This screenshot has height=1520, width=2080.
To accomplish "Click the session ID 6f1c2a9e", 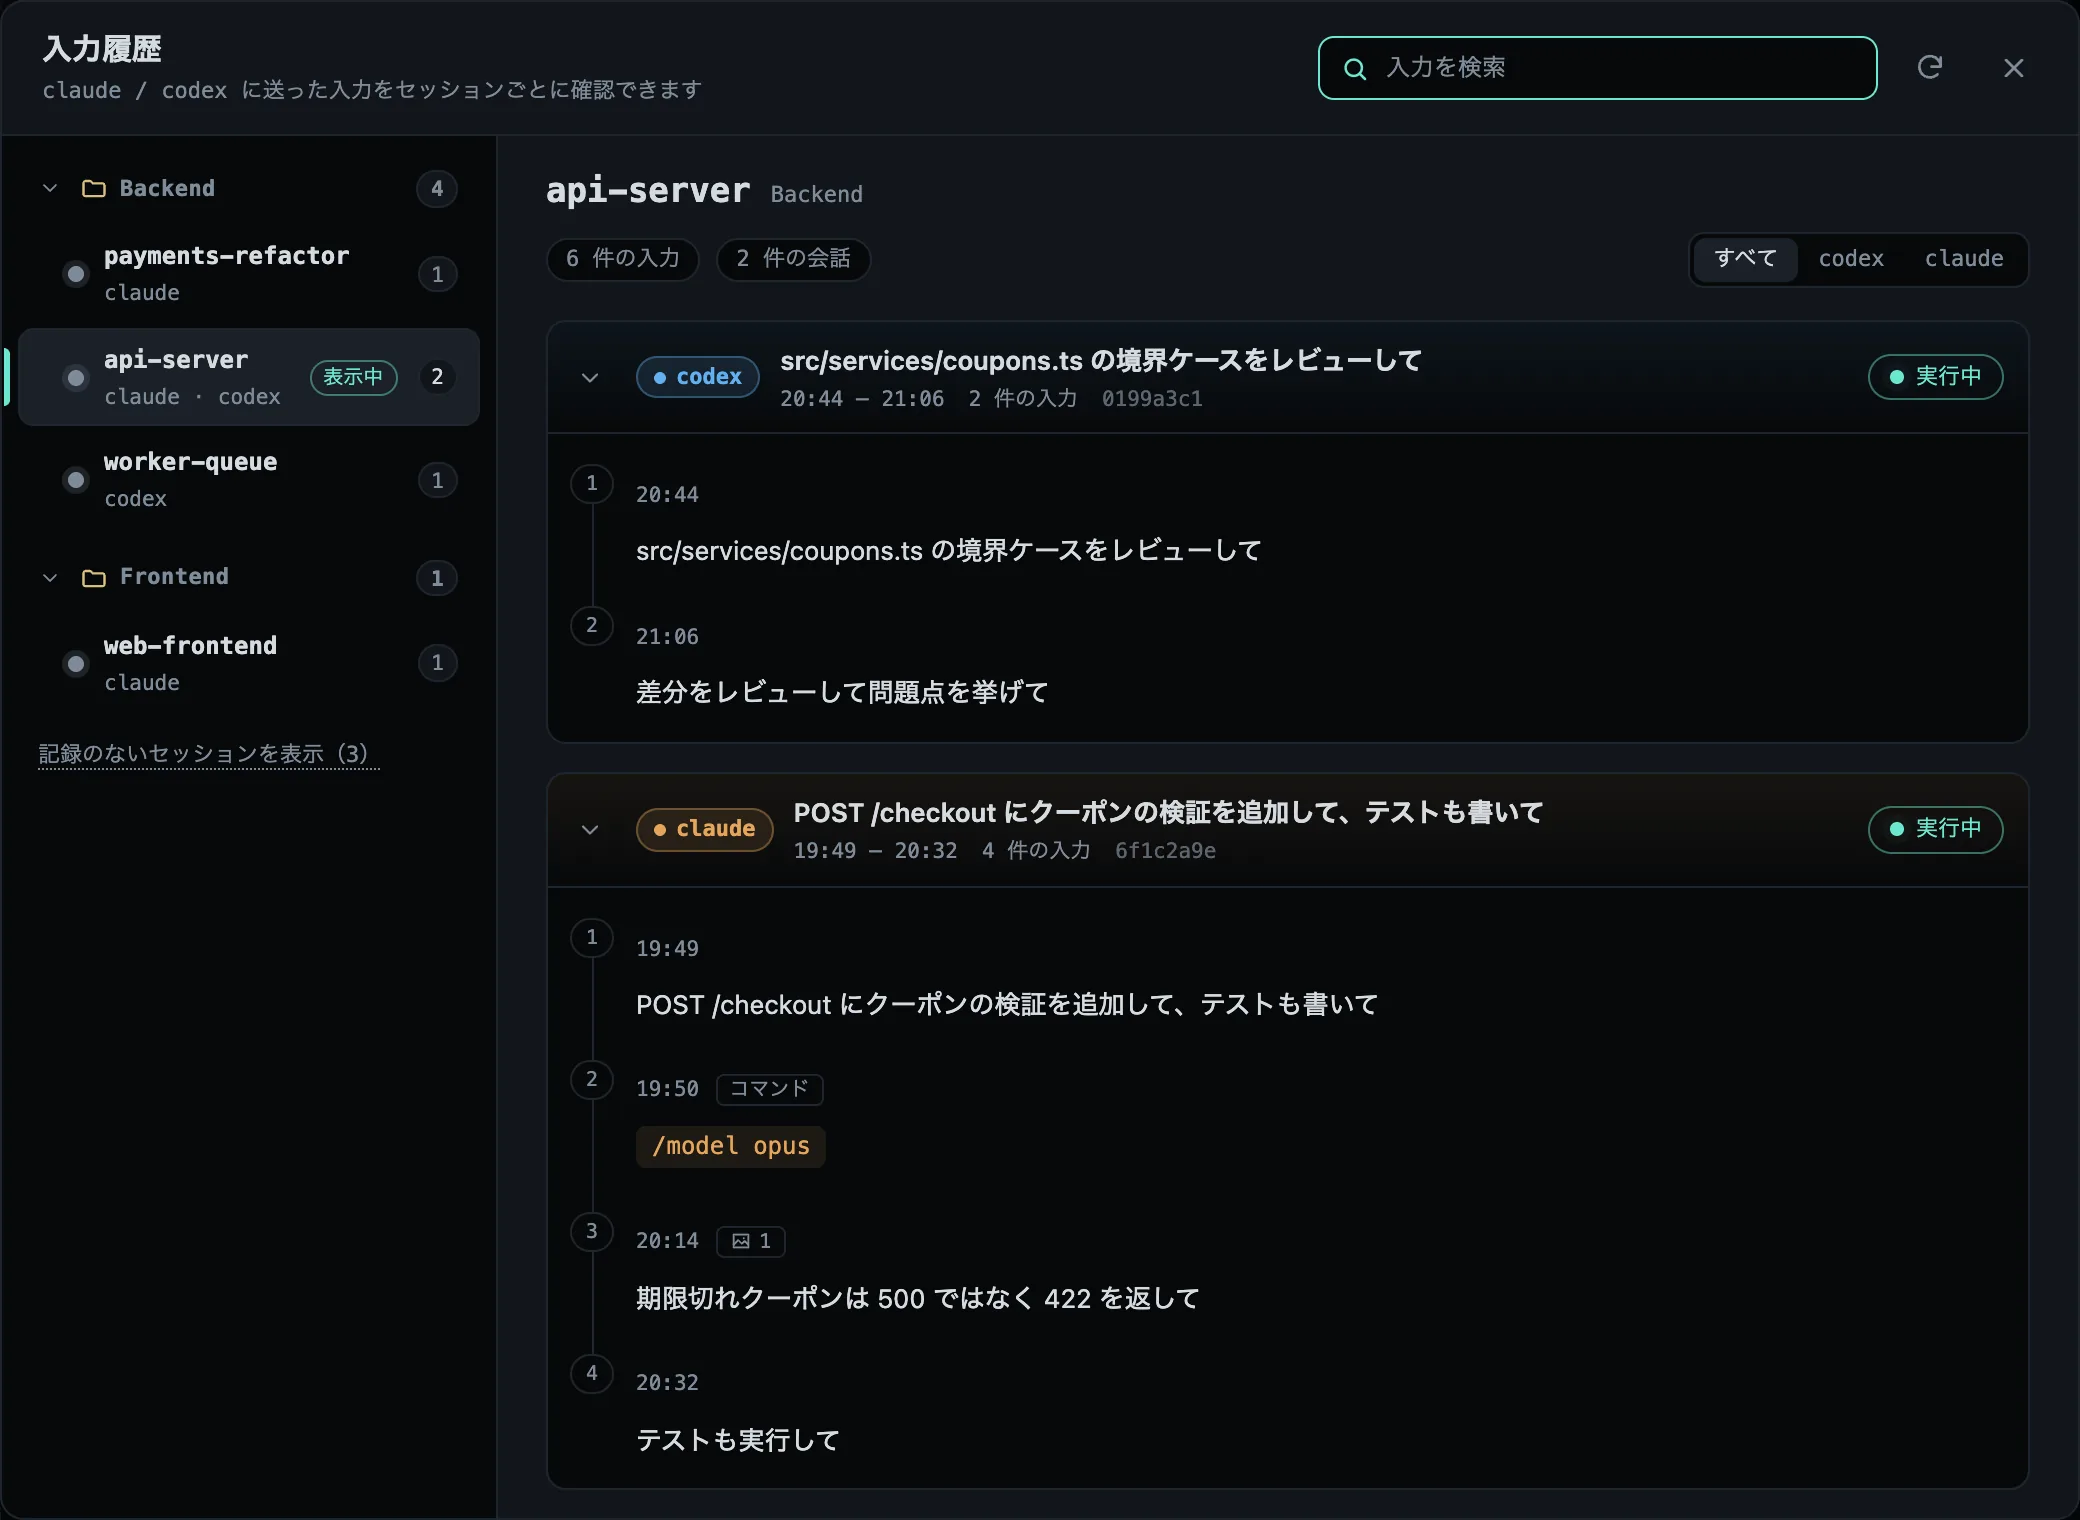I will pyautogui.click(x=1165, y=851).
